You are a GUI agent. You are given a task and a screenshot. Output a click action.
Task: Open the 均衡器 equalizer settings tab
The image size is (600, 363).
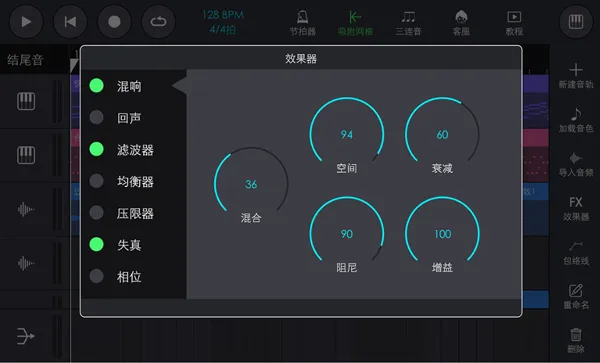pos(135,182)
